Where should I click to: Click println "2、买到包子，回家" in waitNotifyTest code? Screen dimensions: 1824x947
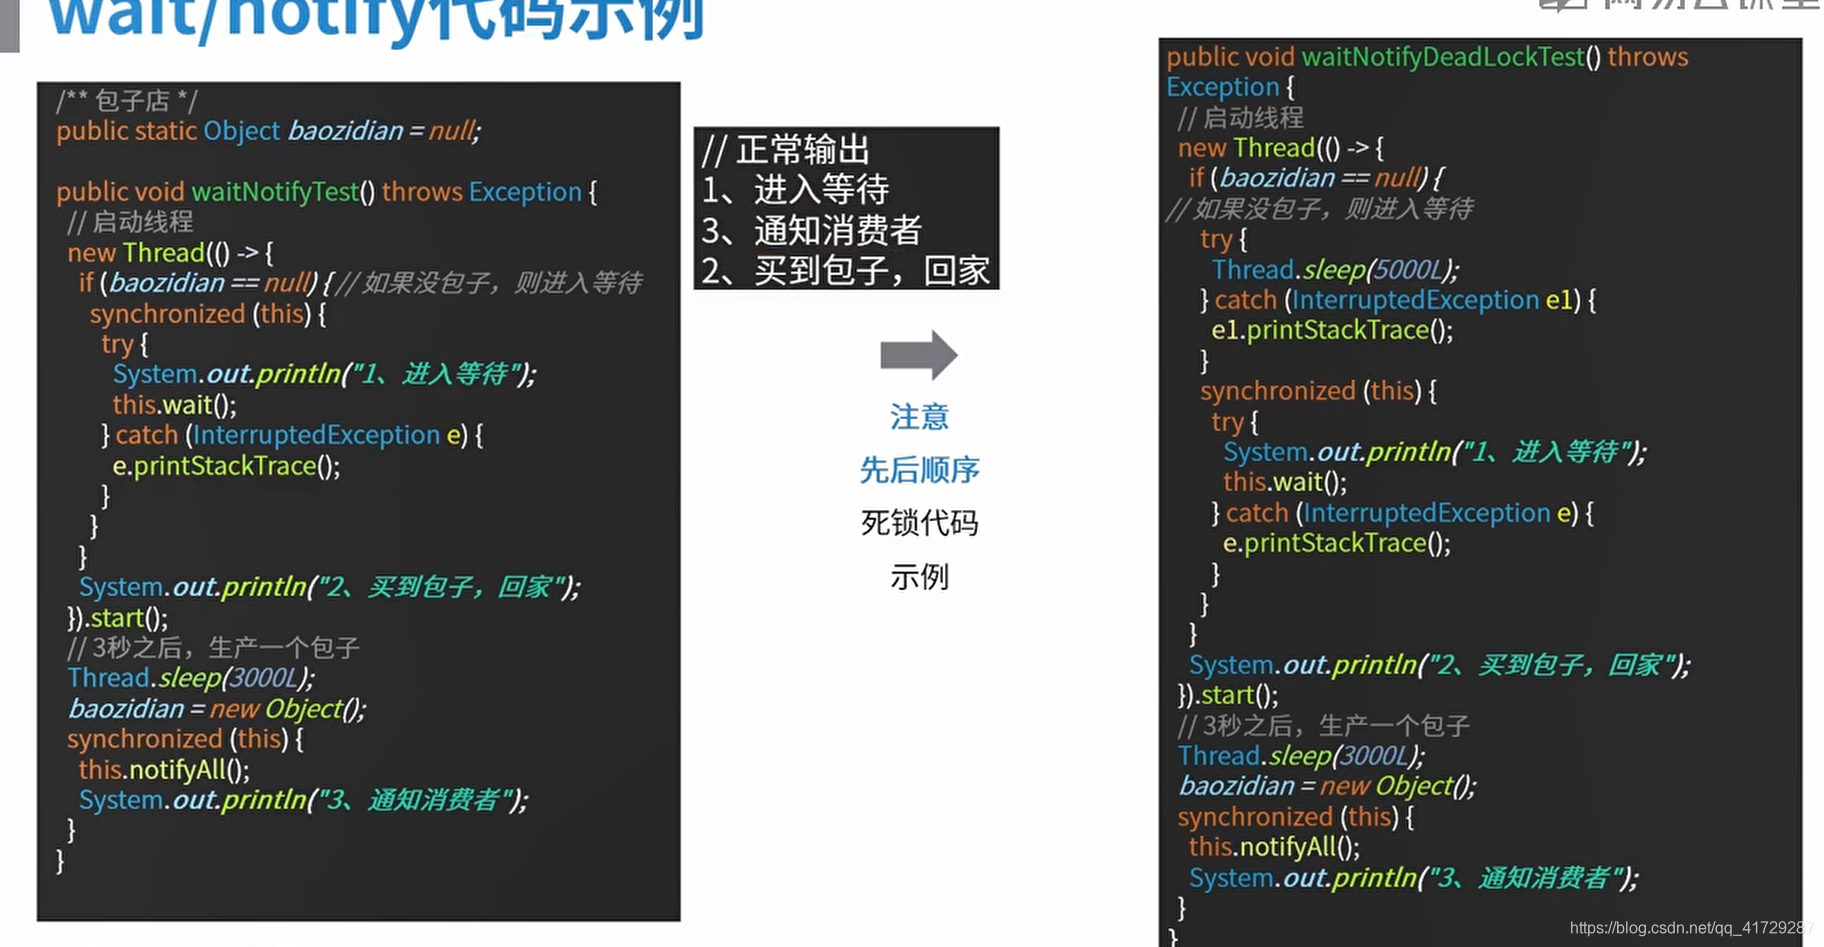pyautogui.click(x=329, y=587)
